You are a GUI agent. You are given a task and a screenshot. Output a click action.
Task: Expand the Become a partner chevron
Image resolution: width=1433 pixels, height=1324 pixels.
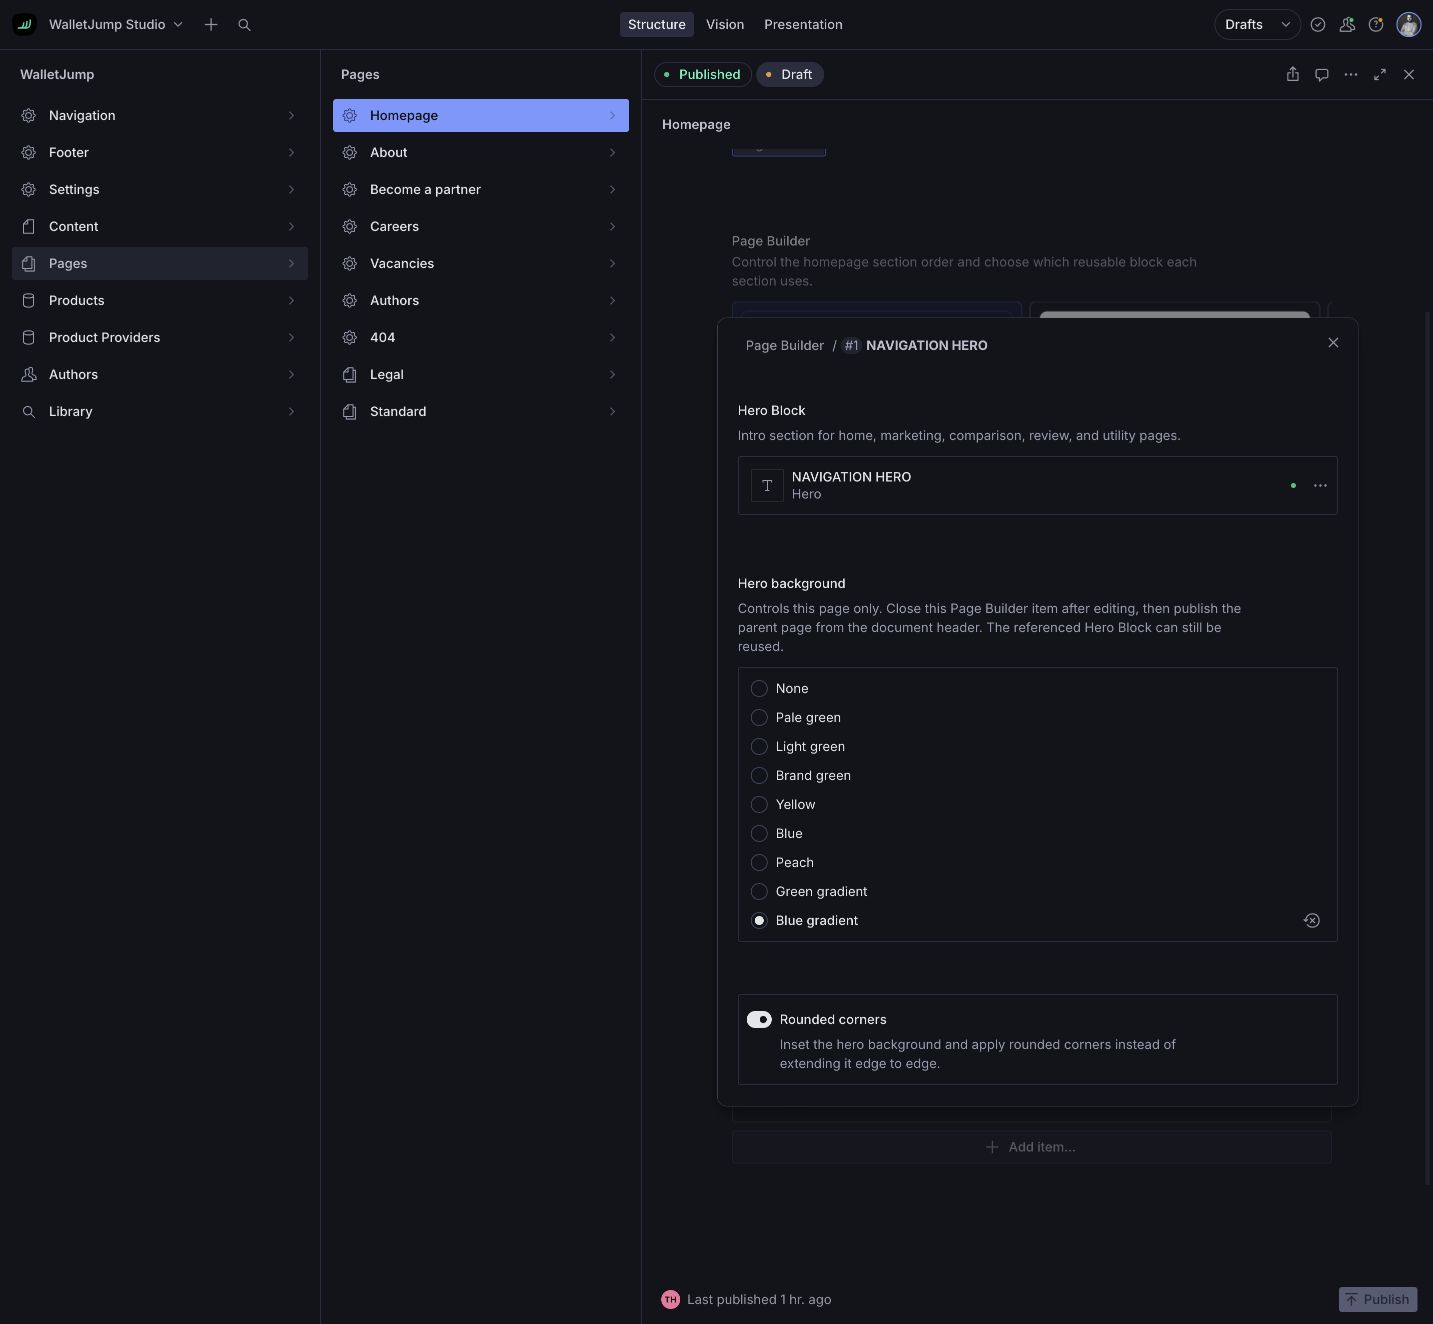pyautogui.click(x=612, y=189)
